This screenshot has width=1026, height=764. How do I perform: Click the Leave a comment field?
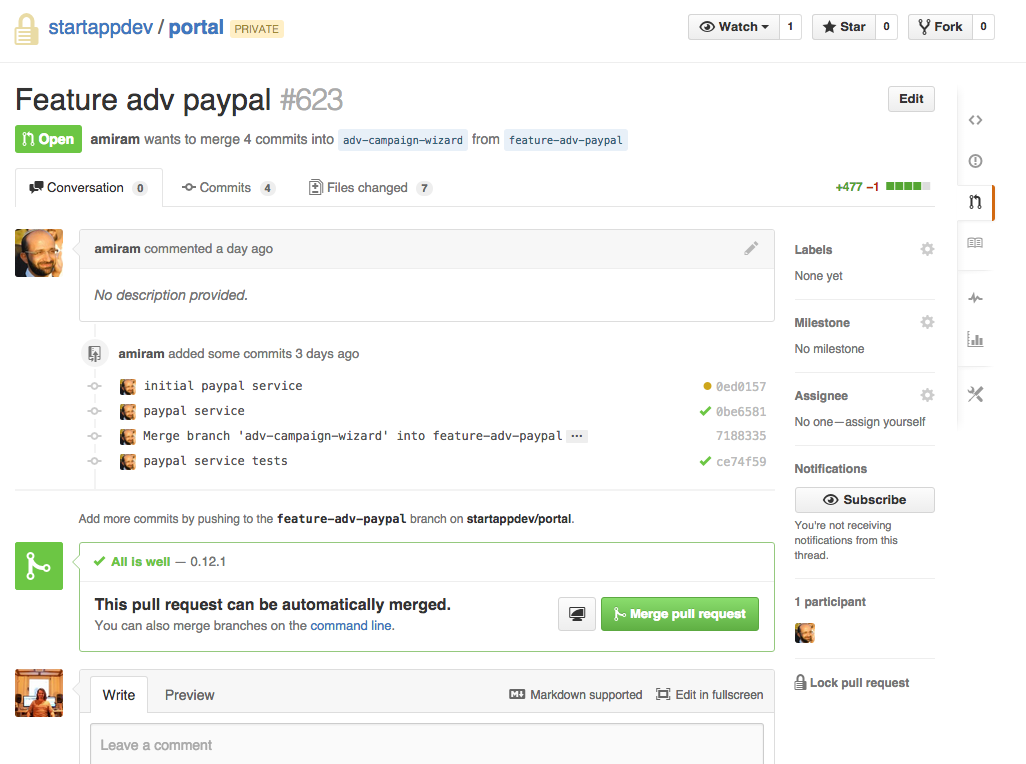[427, 744]
